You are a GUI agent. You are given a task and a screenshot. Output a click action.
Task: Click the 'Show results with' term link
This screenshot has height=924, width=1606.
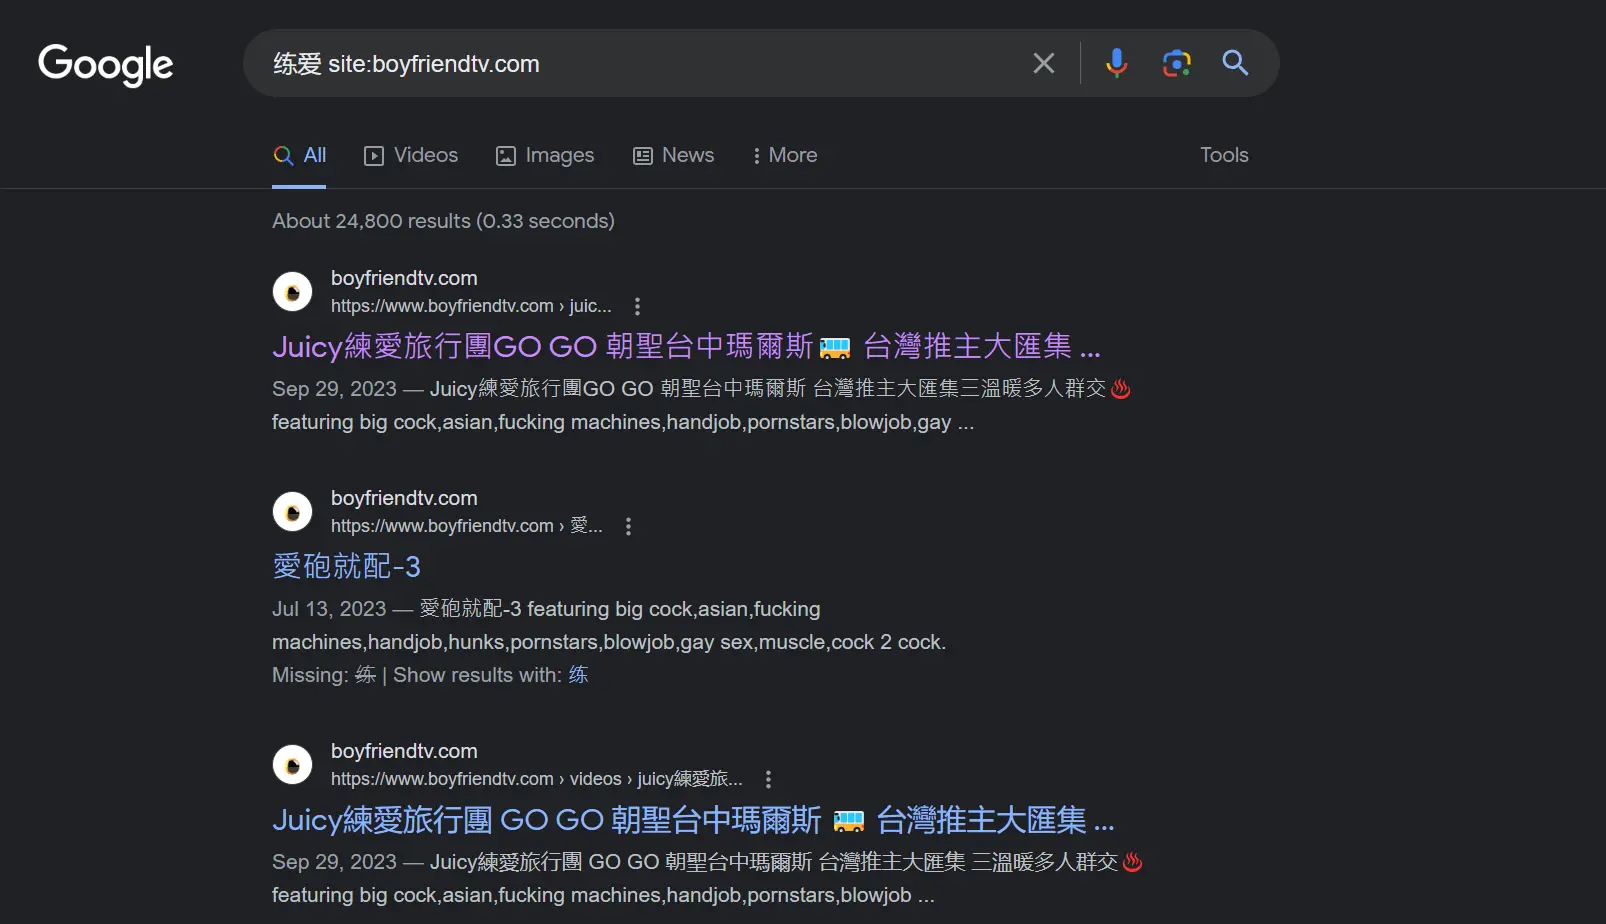click(578, 675)
